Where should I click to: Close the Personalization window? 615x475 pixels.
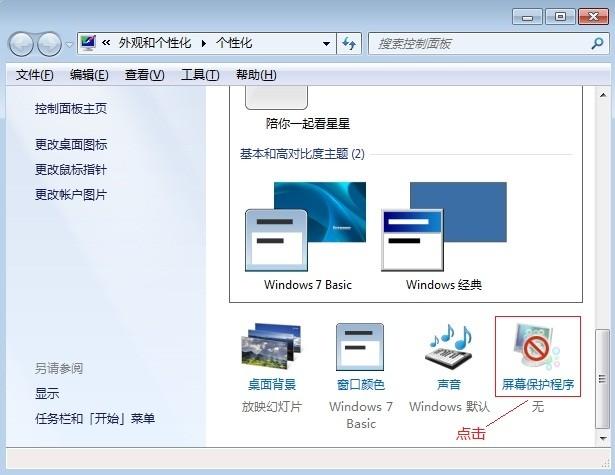coord(593,17)
